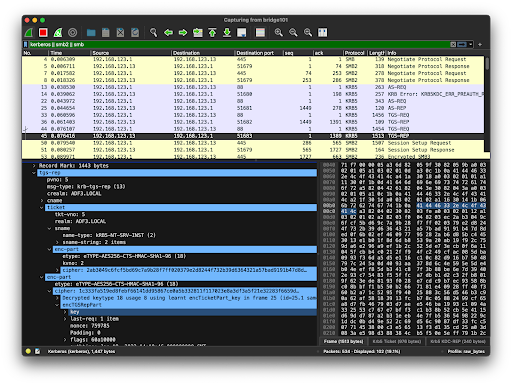512x385 pixels.
Task: Select packet 25 AS-REP row
Action: click(253, 108)
